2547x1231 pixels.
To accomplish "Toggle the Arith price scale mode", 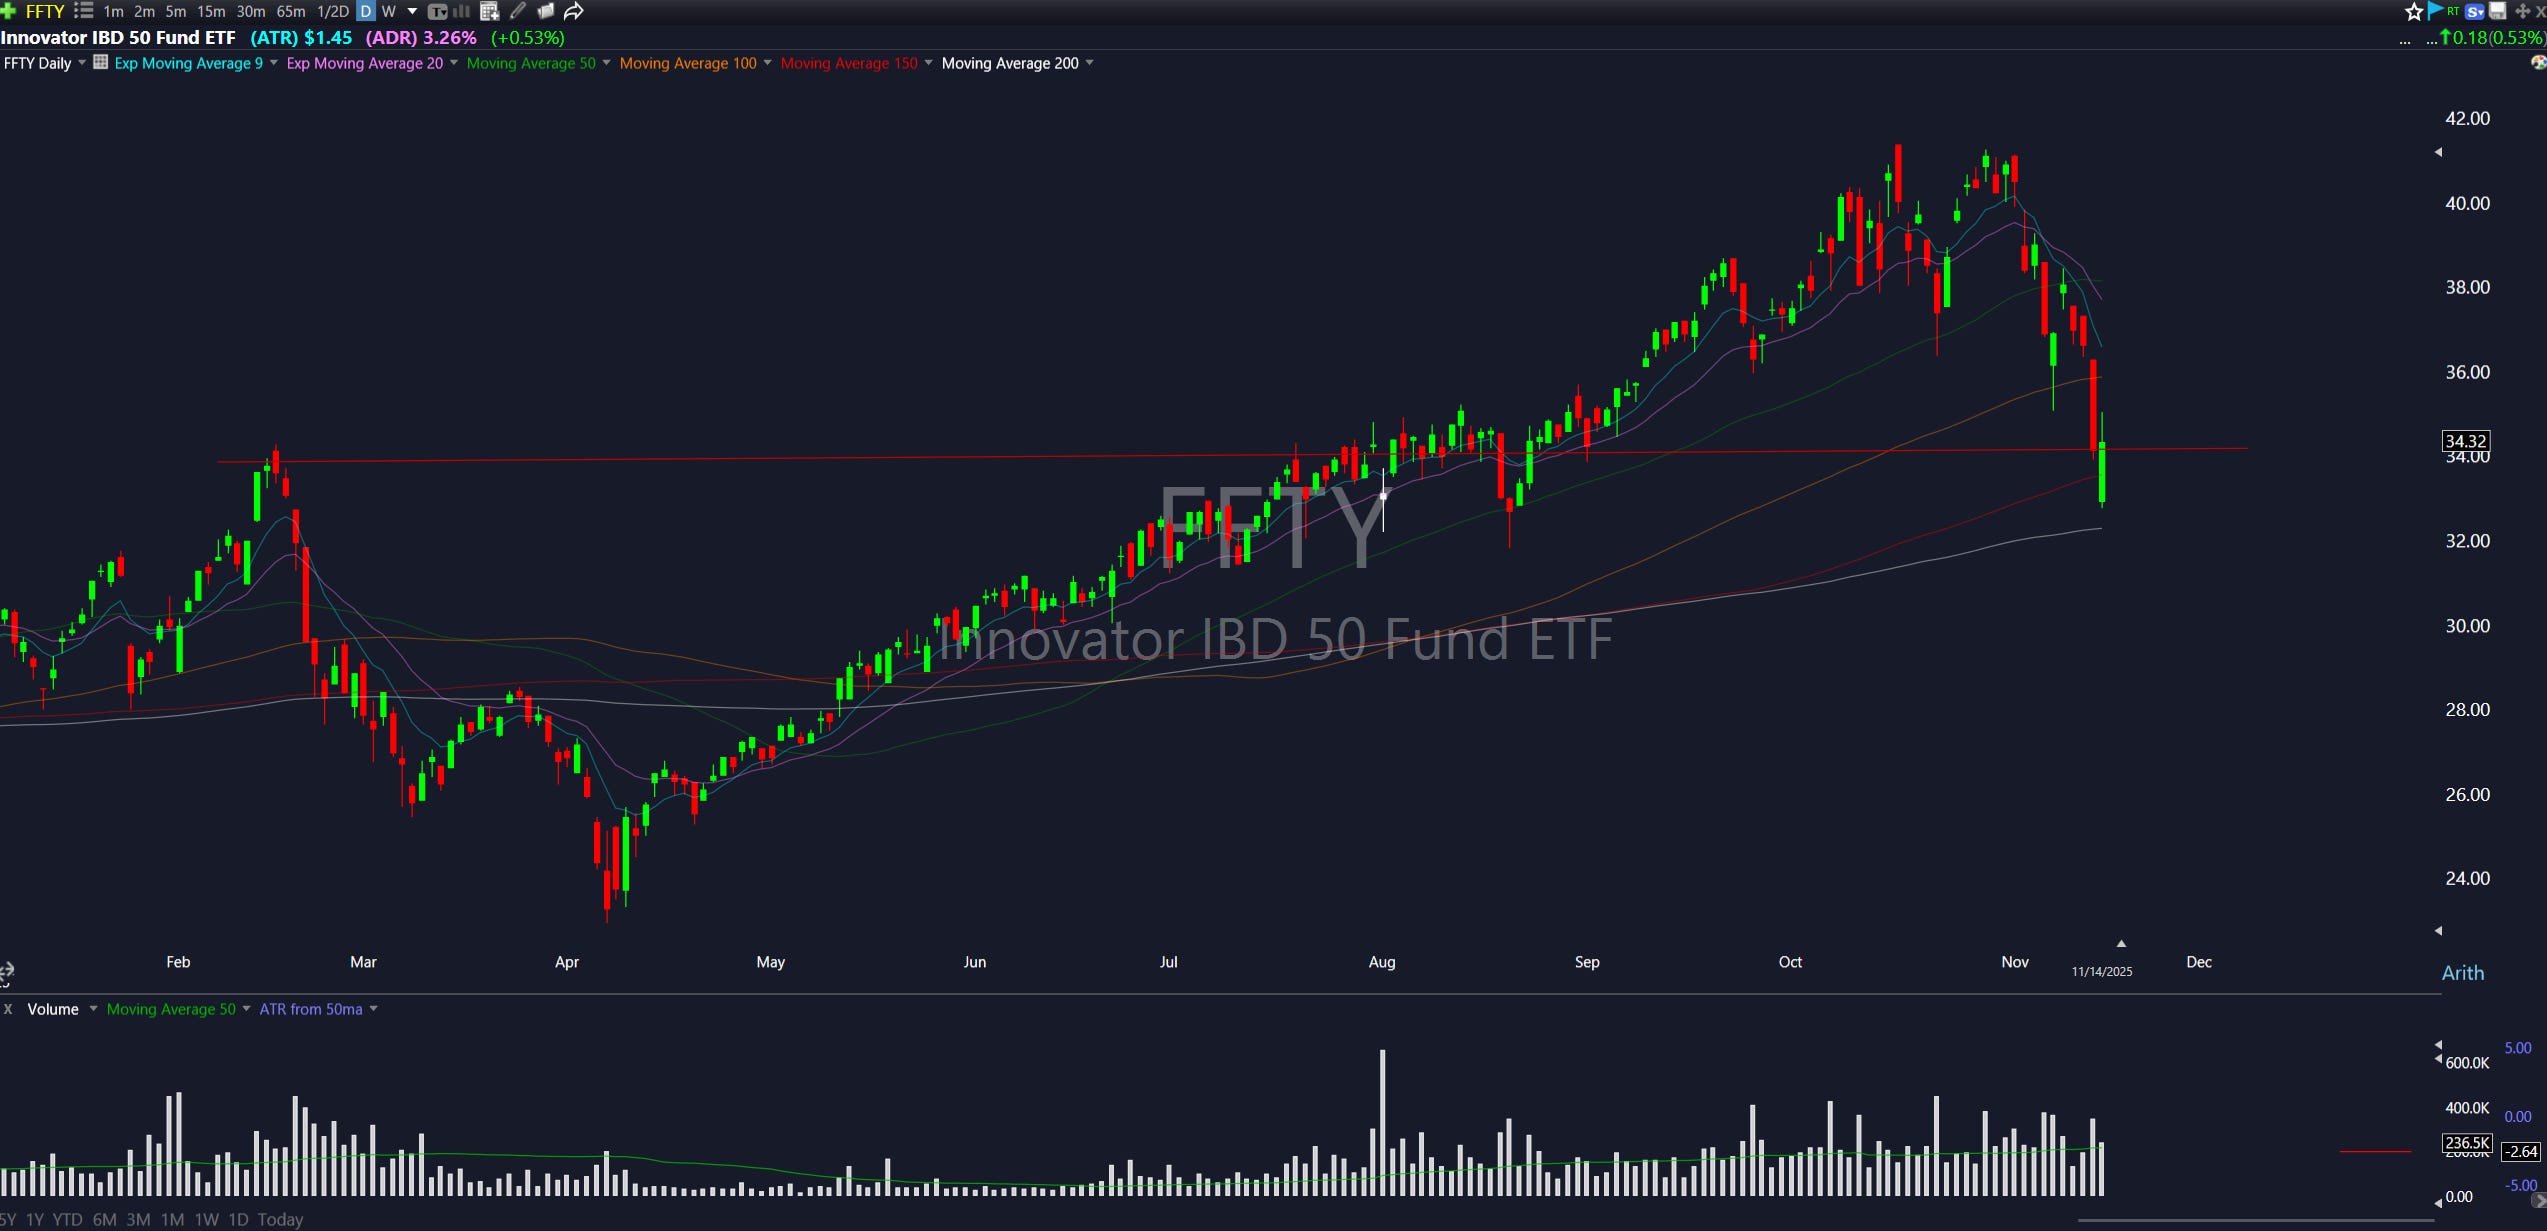I will point(2462,973).
